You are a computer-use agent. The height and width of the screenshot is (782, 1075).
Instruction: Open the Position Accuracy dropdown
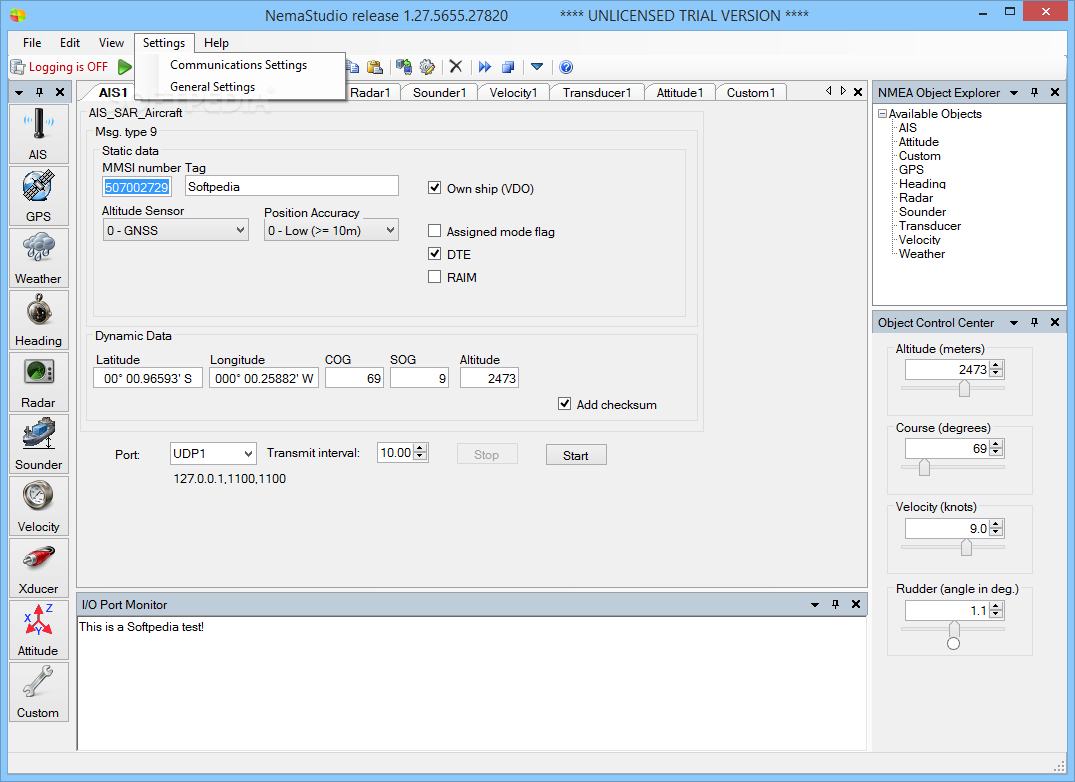pyautogui.click(x=331, y=230)
